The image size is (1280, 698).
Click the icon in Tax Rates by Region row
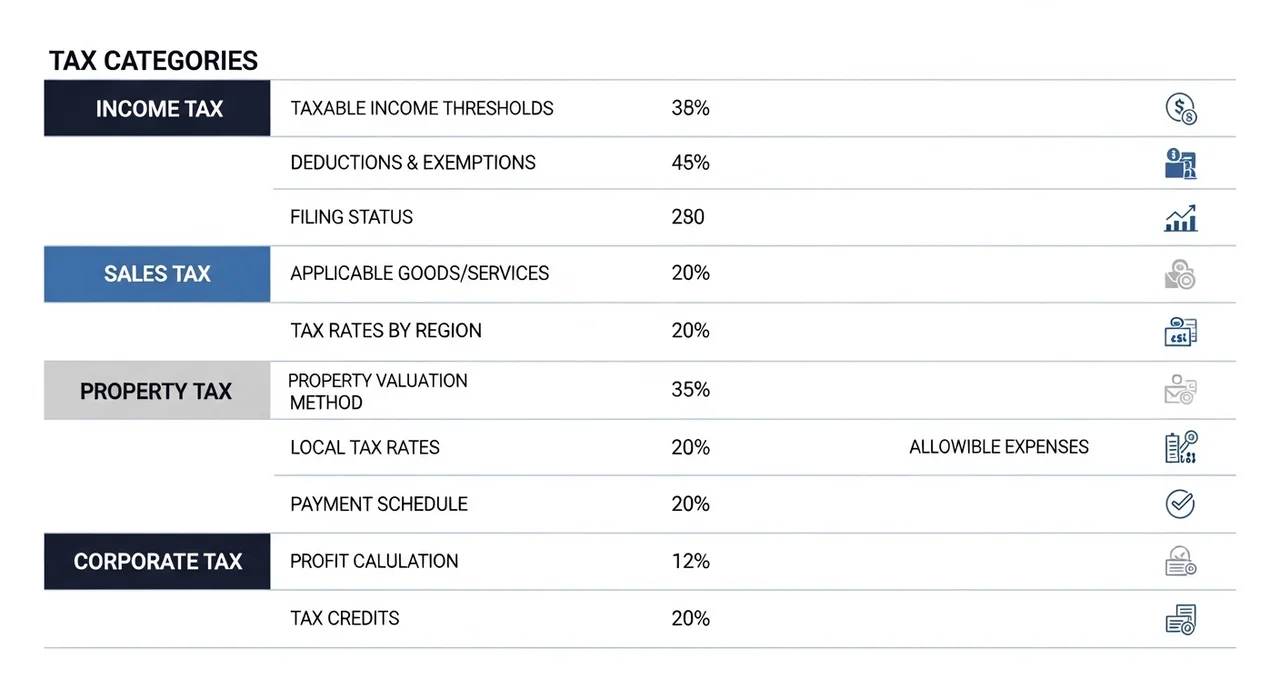click(1181, 331)
